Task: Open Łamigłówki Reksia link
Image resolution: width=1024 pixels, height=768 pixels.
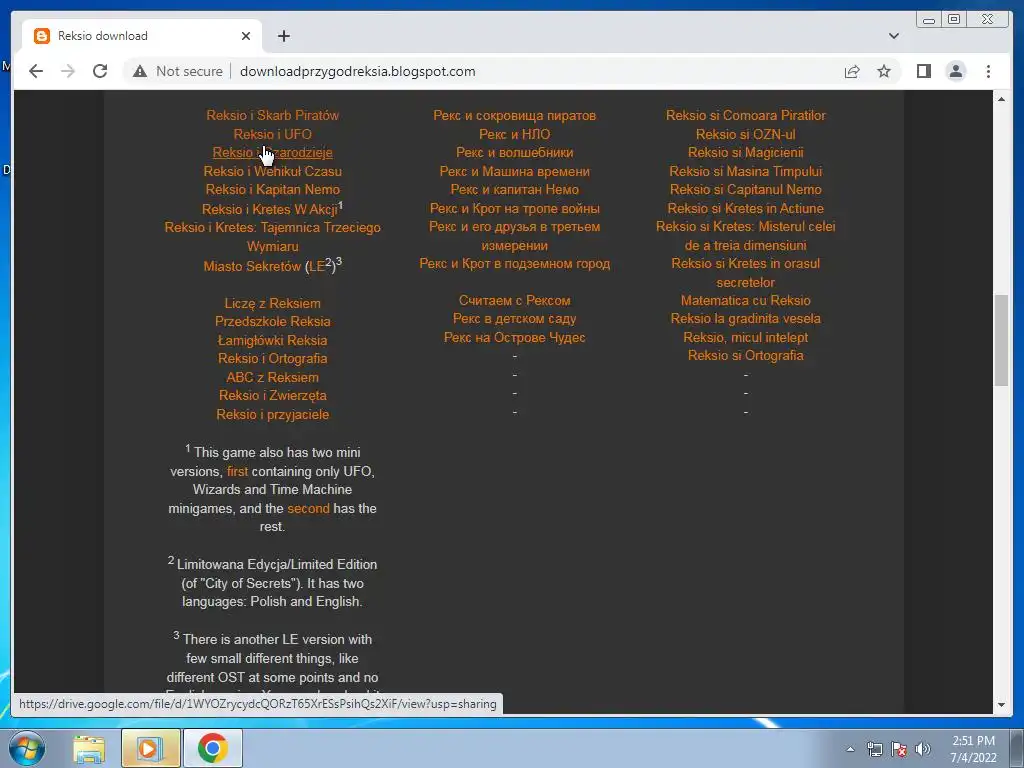Action: coord(272,340)
